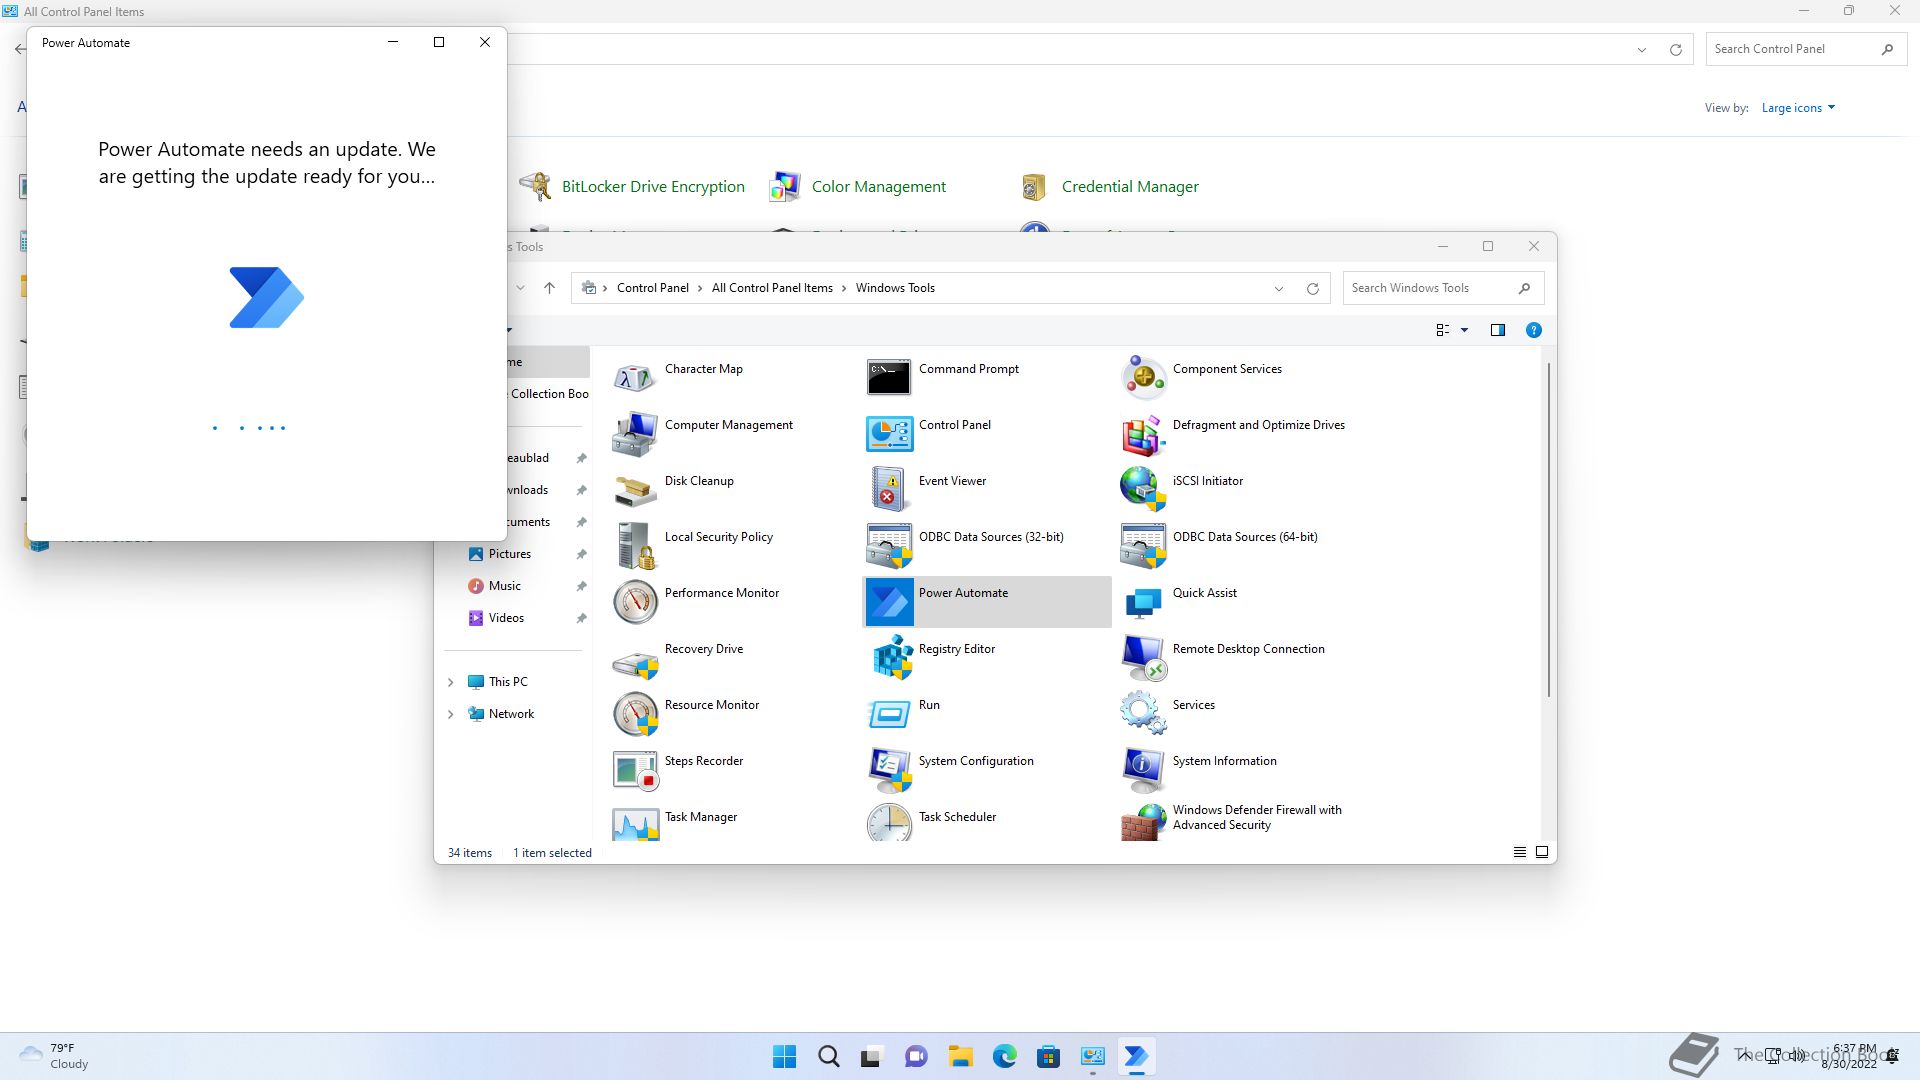The height and width of the screenshot is (1080, 1920).
Task: Toggle the preview pane button in Windows Tools
Action: (x=1497, y=330)
